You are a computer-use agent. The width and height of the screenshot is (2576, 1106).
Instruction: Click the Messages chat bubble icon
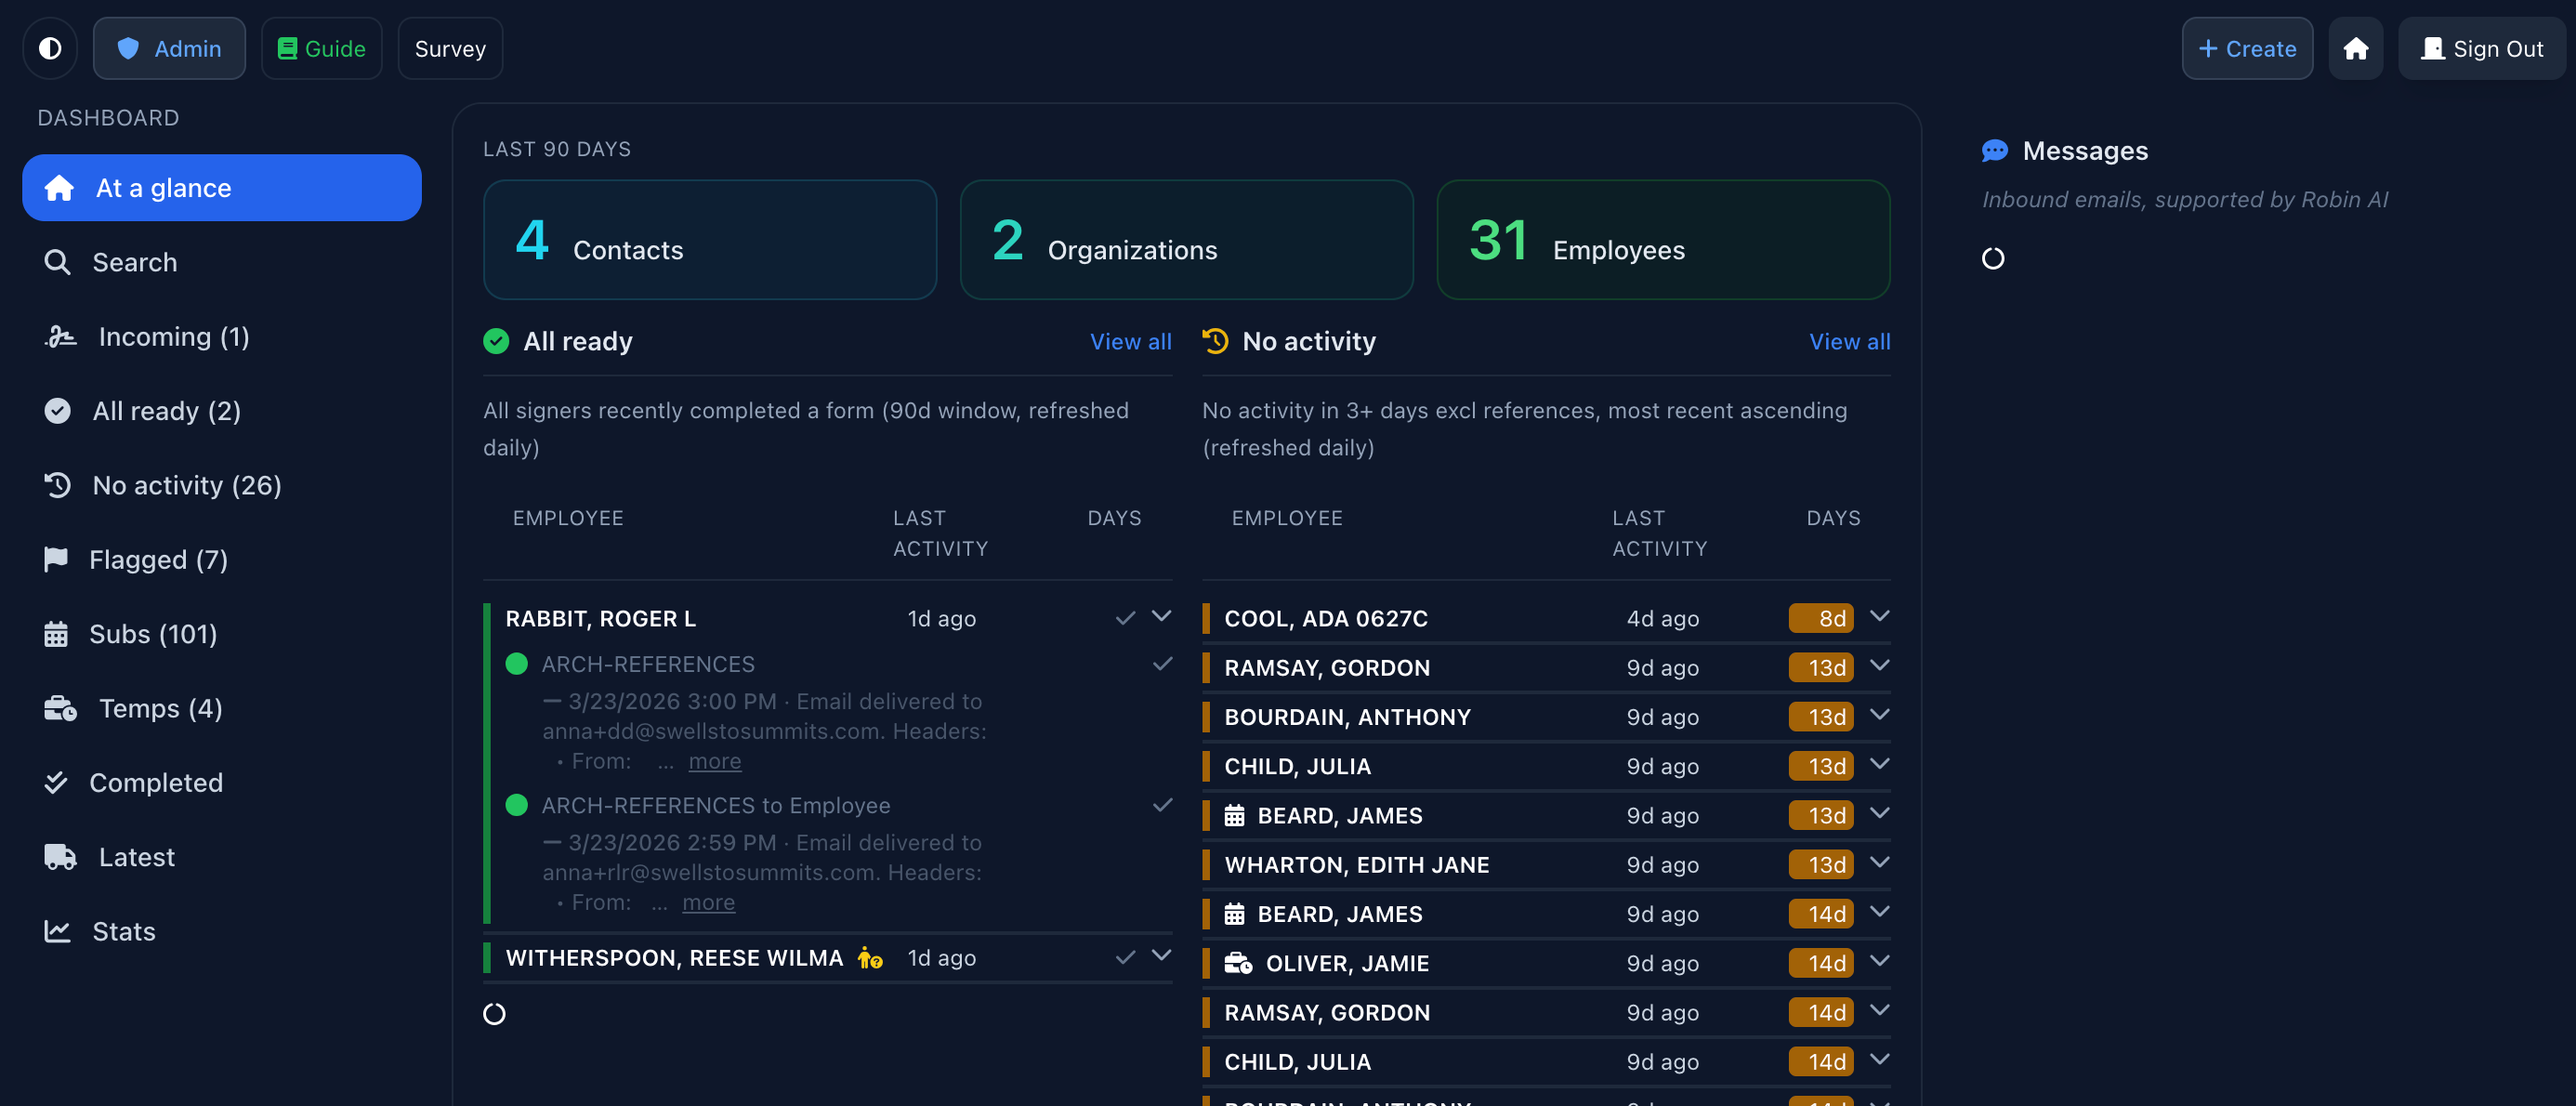click(x=1994, y=151)
